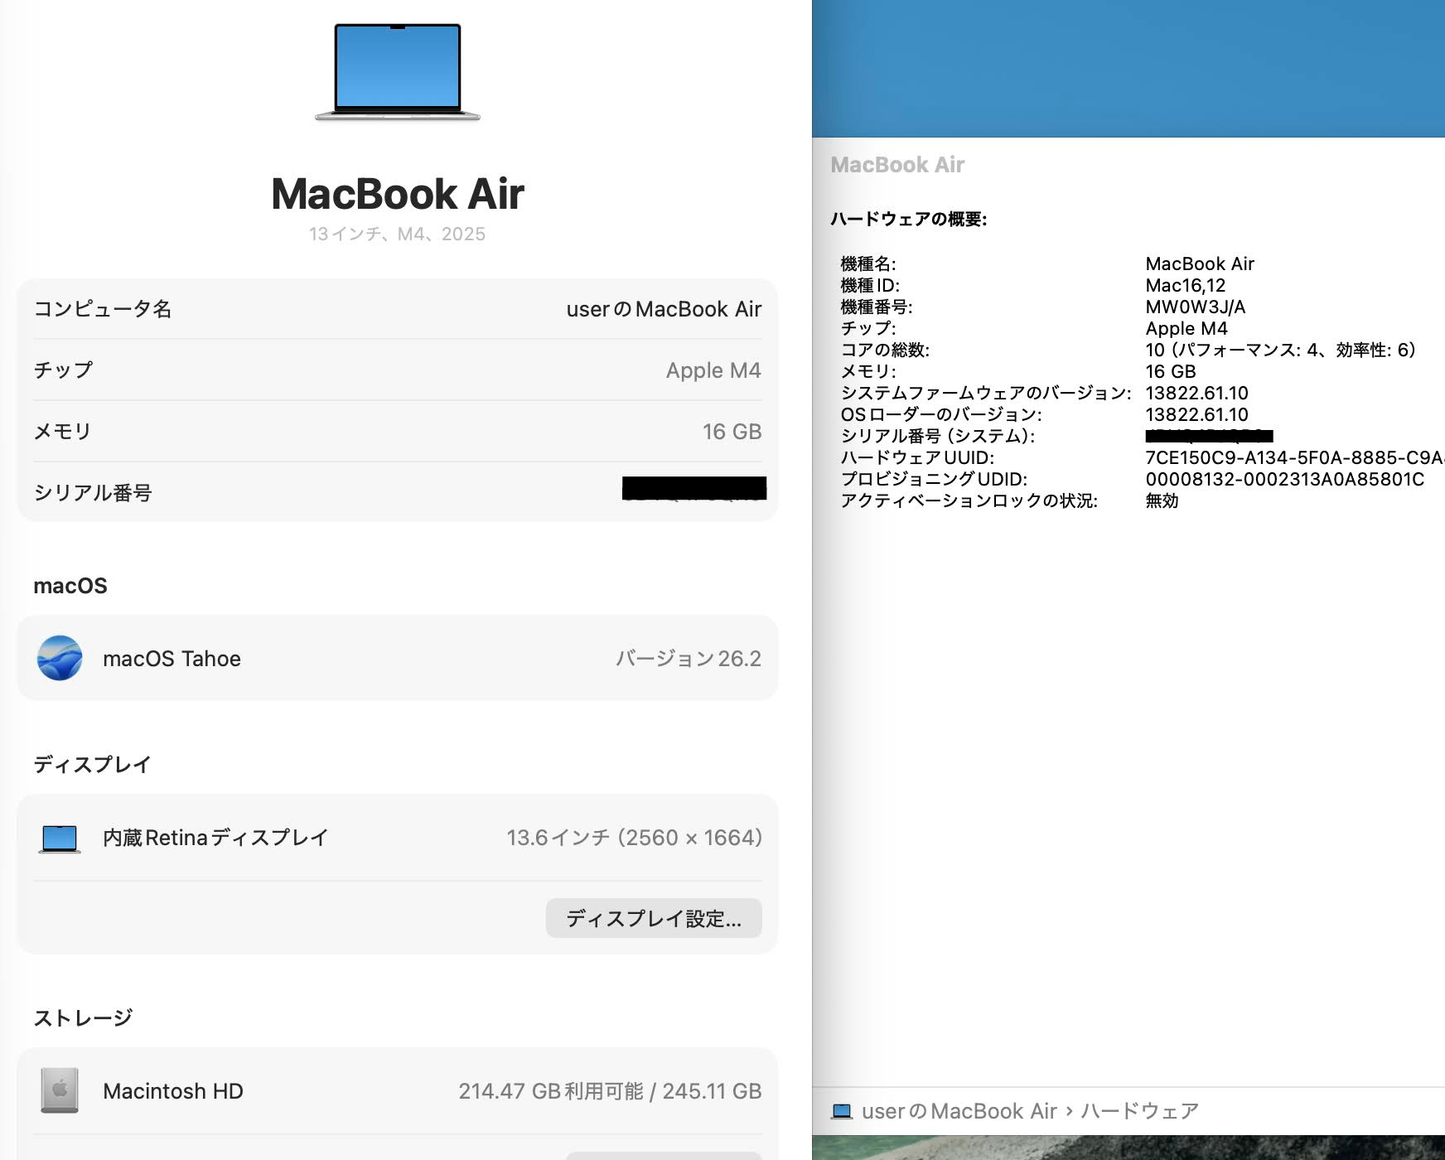Click the ハードウェアUUID: label
The height and width of the screenshot is (1160, 1445).
click(x=918, y=458)
